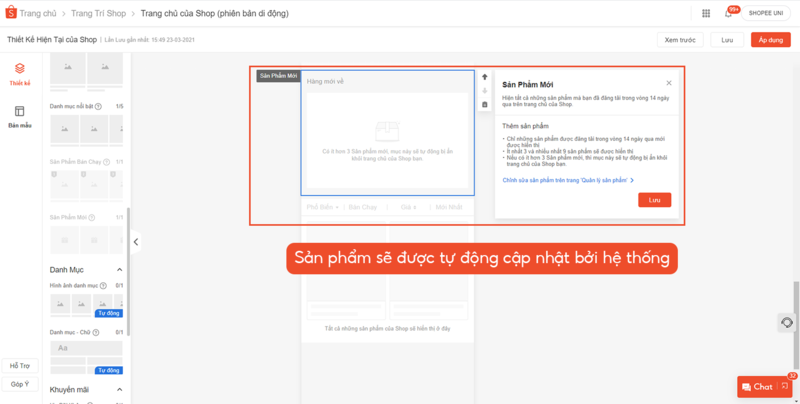
Task: Switch to the Bản mẫu sidebar tab
Action: click(20, 116)
